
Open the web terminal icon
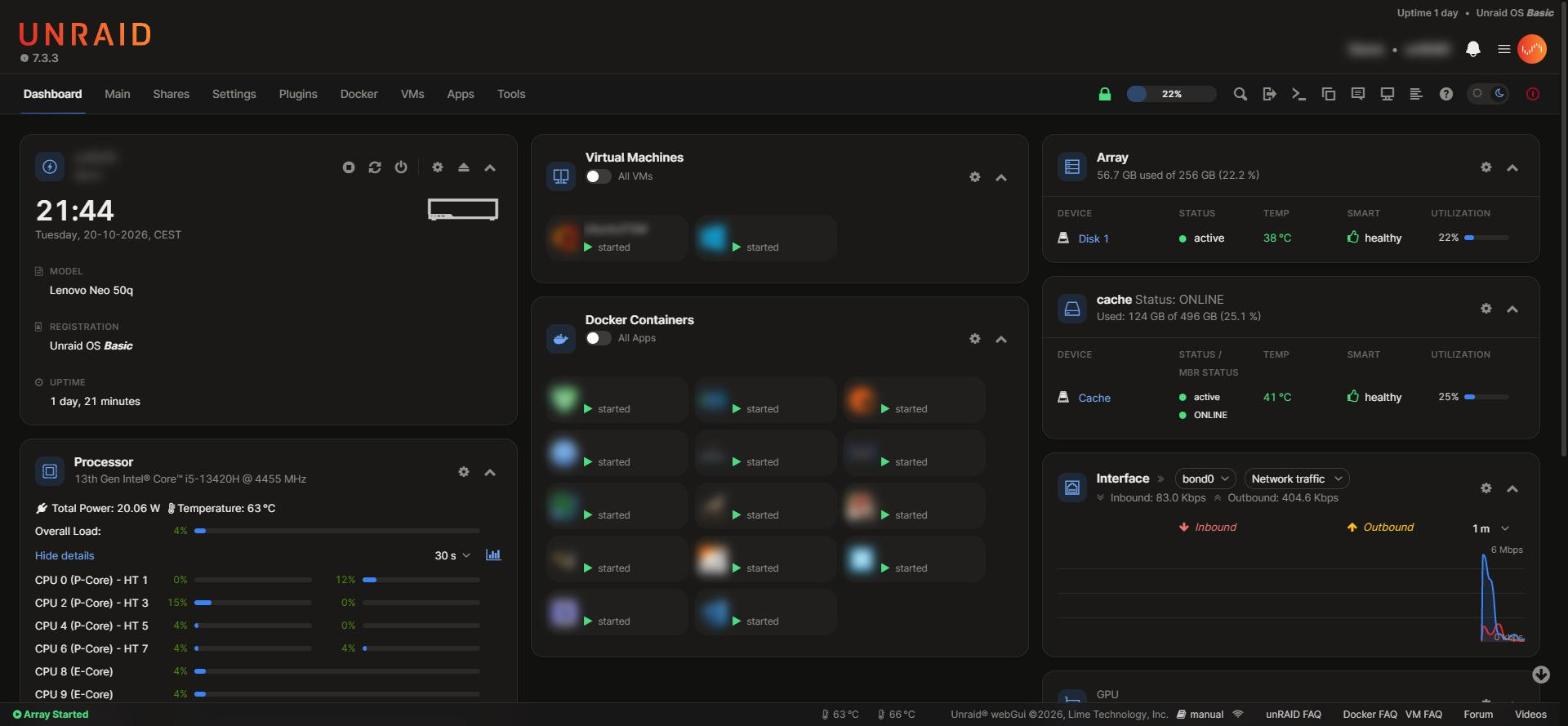pyautogui.click(x=1299, y=94)
